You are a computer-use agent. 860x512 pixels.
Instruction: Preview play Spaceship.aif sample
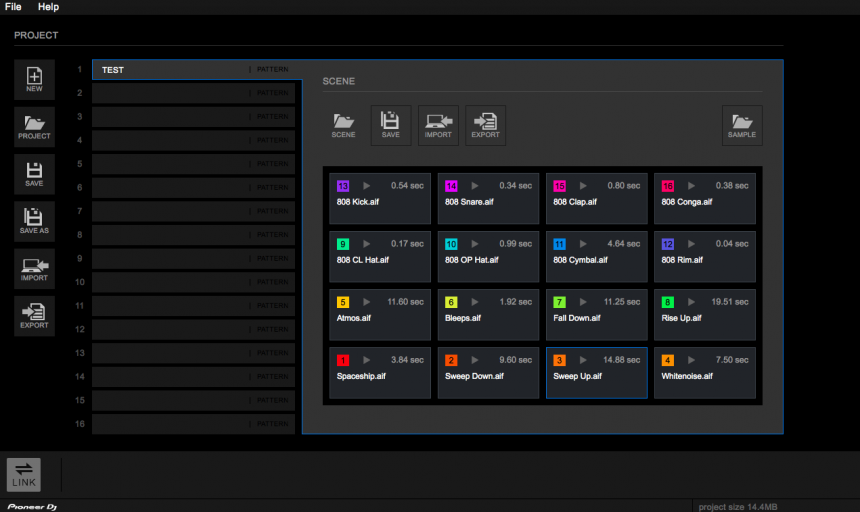366,360
